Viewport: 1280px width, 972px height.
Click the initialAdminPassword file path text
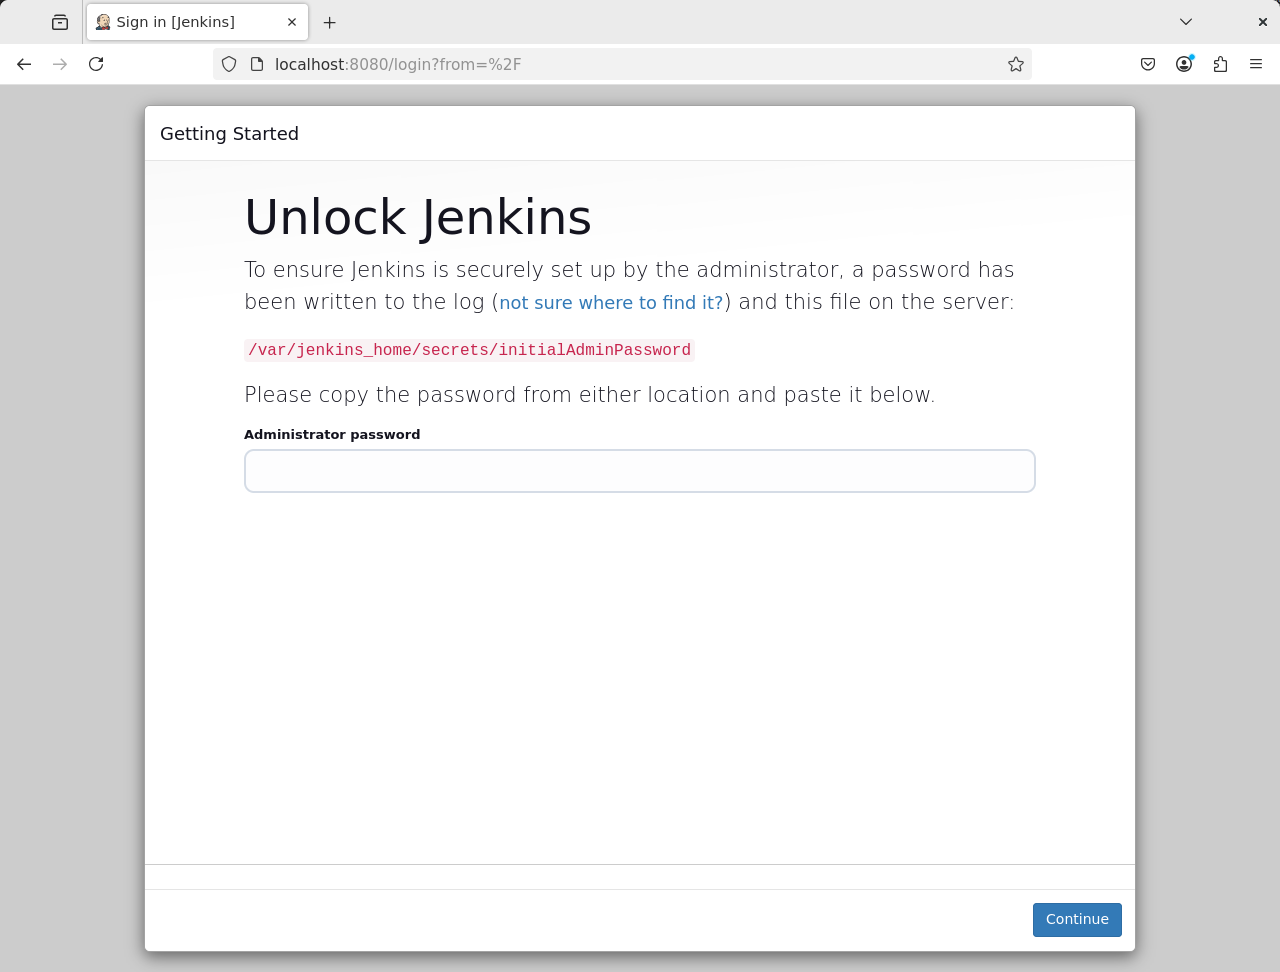pyautogui.click(x=469, y=350)
